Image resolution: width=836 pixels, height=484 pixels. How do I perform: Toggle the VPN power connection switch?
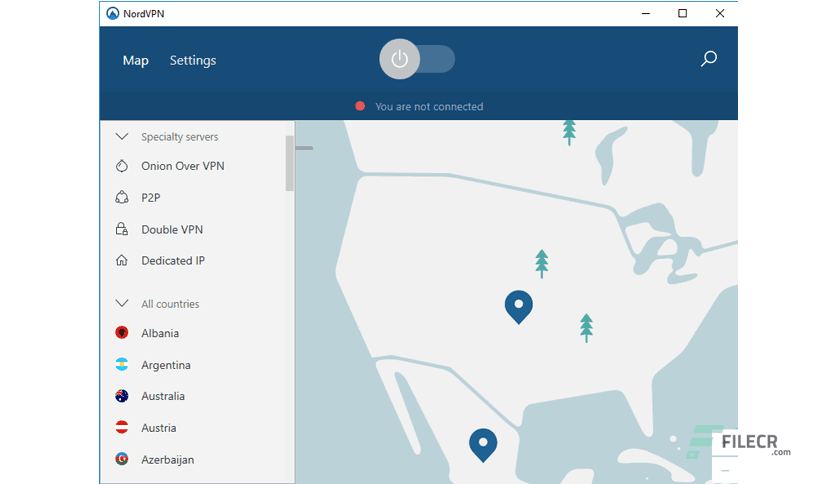[417, 59]
